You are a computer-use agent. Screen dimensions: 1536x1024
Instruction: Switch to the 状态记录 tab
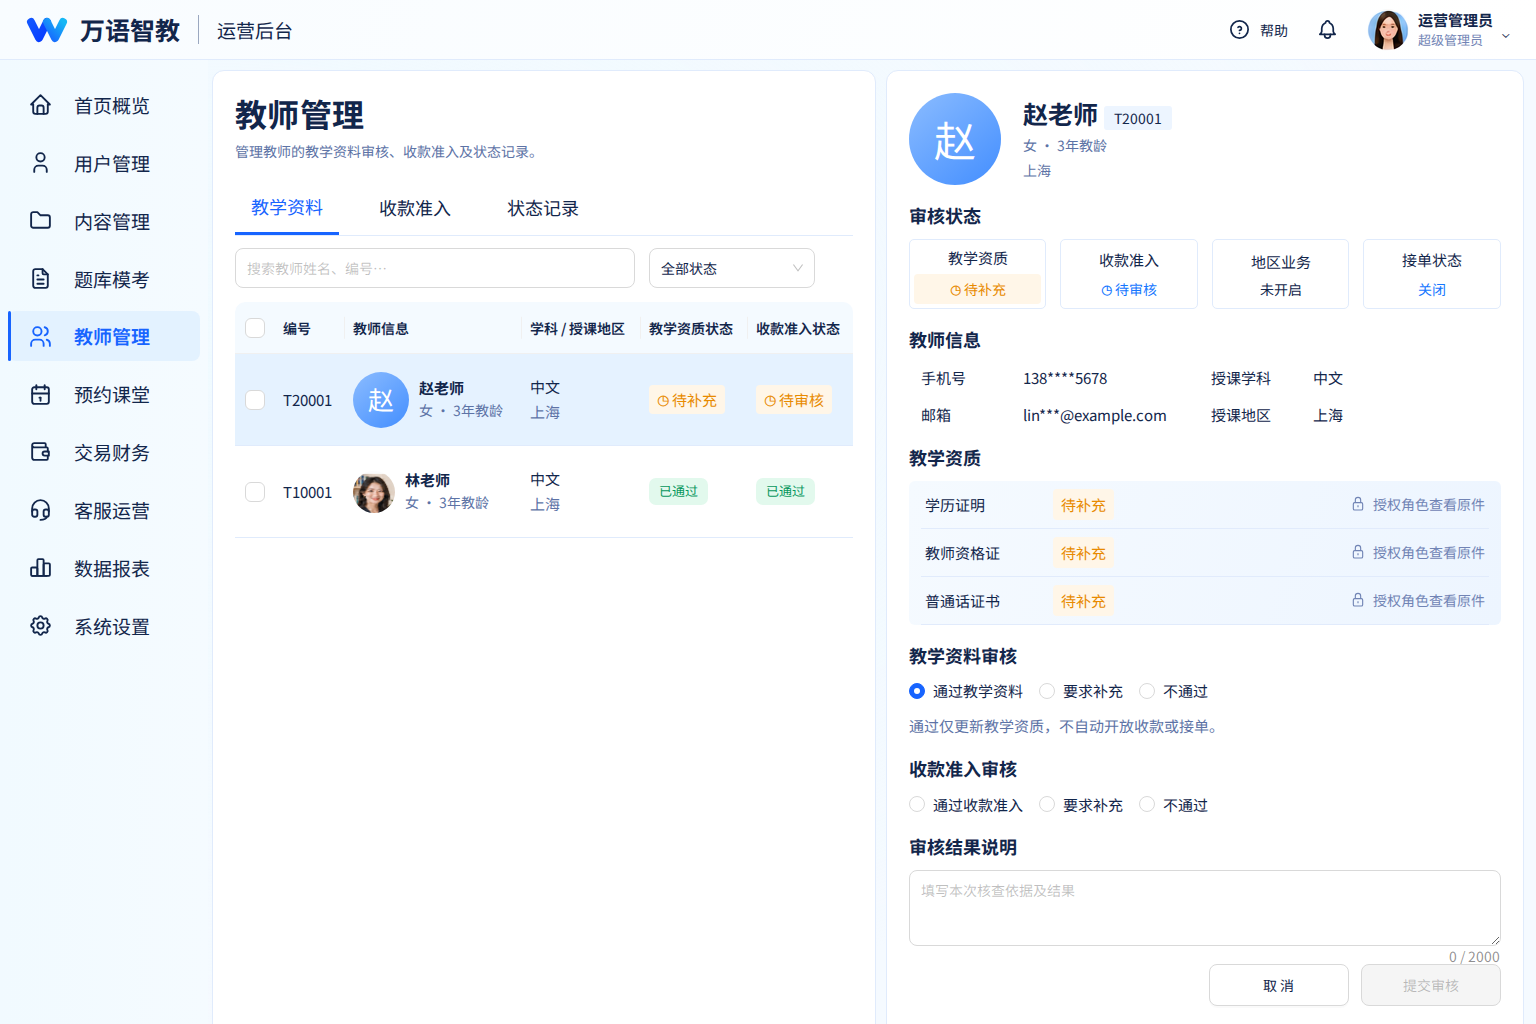click(x=543, y=208)
